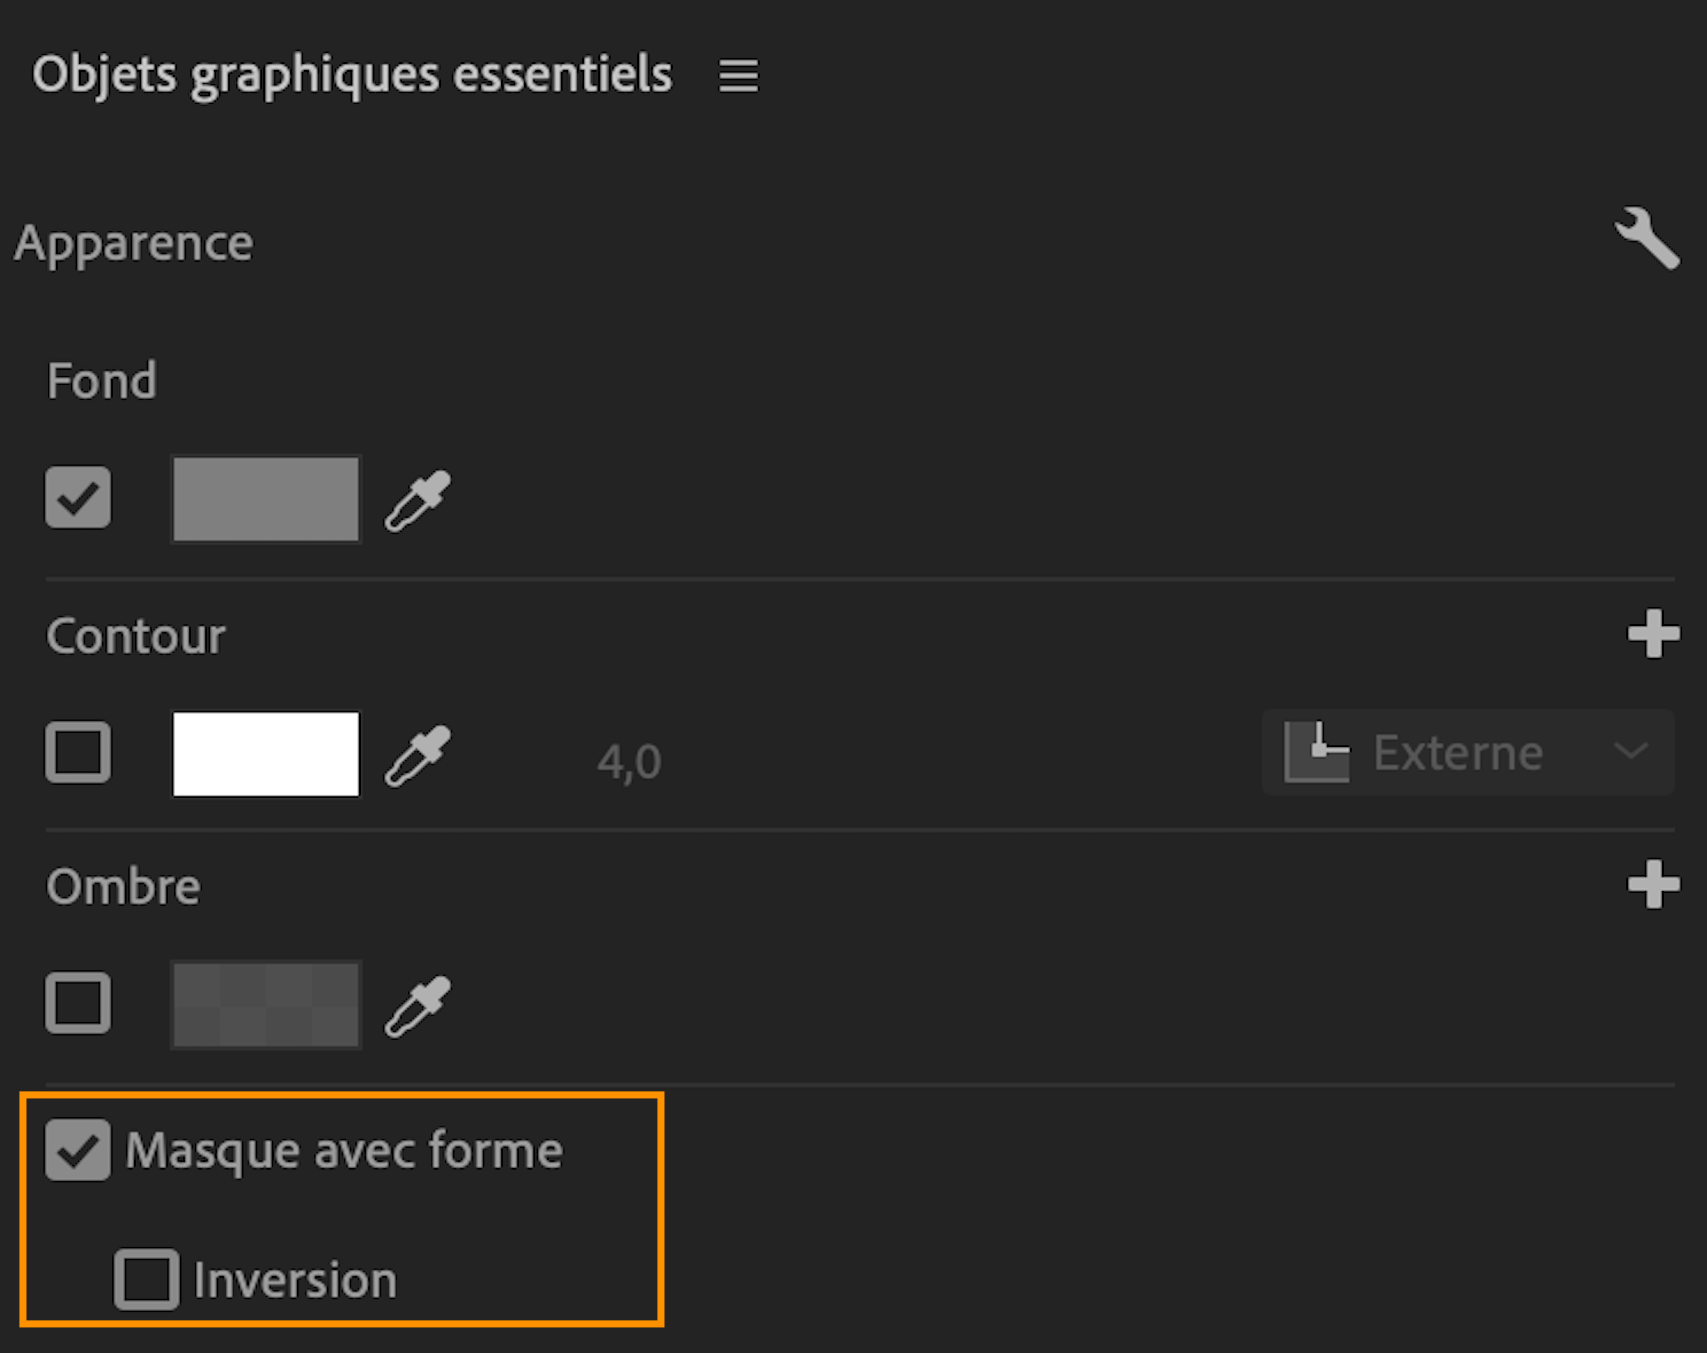Viewport: 1707px width, 1353px height.
Task: Use the Contour eyedropper tool
Action: pyautogui.click(x=418, y=756)
